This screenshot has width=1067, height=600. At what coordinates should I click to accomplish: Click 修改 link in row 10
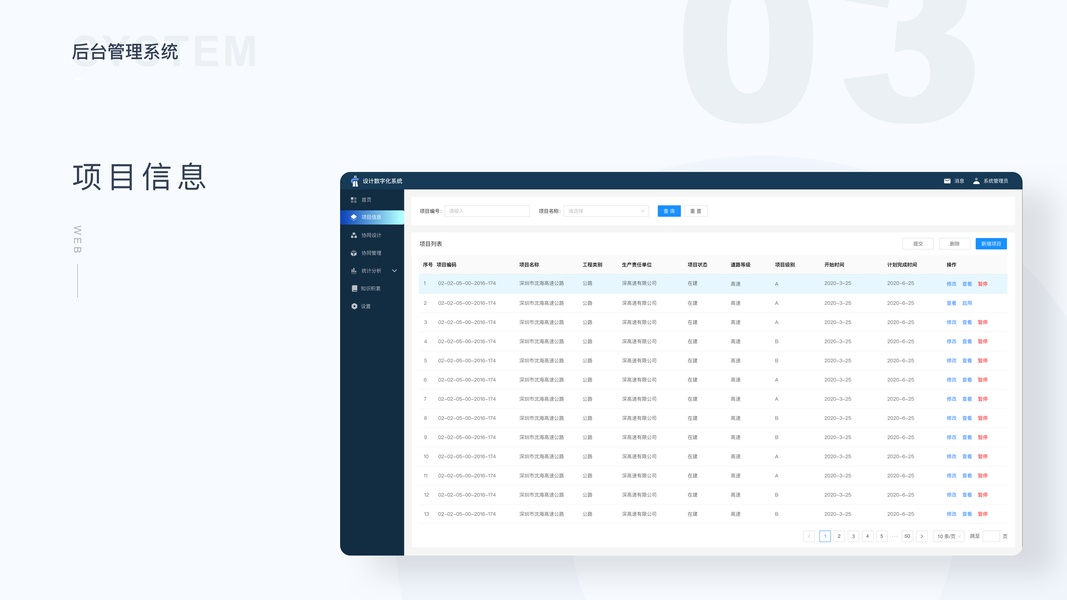pos(951,456)
